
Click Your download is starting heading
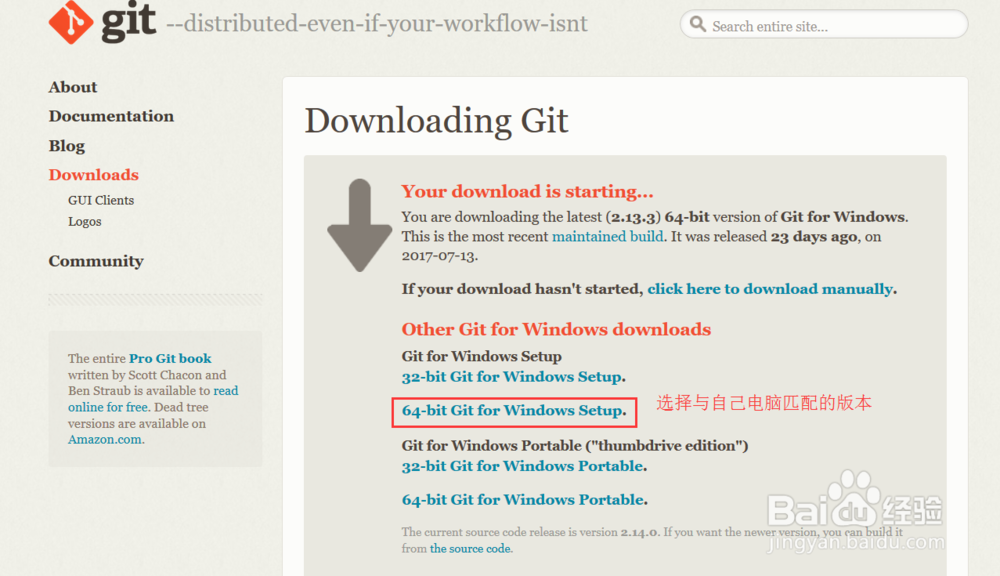pyautogui.click(x=527, y=191)
